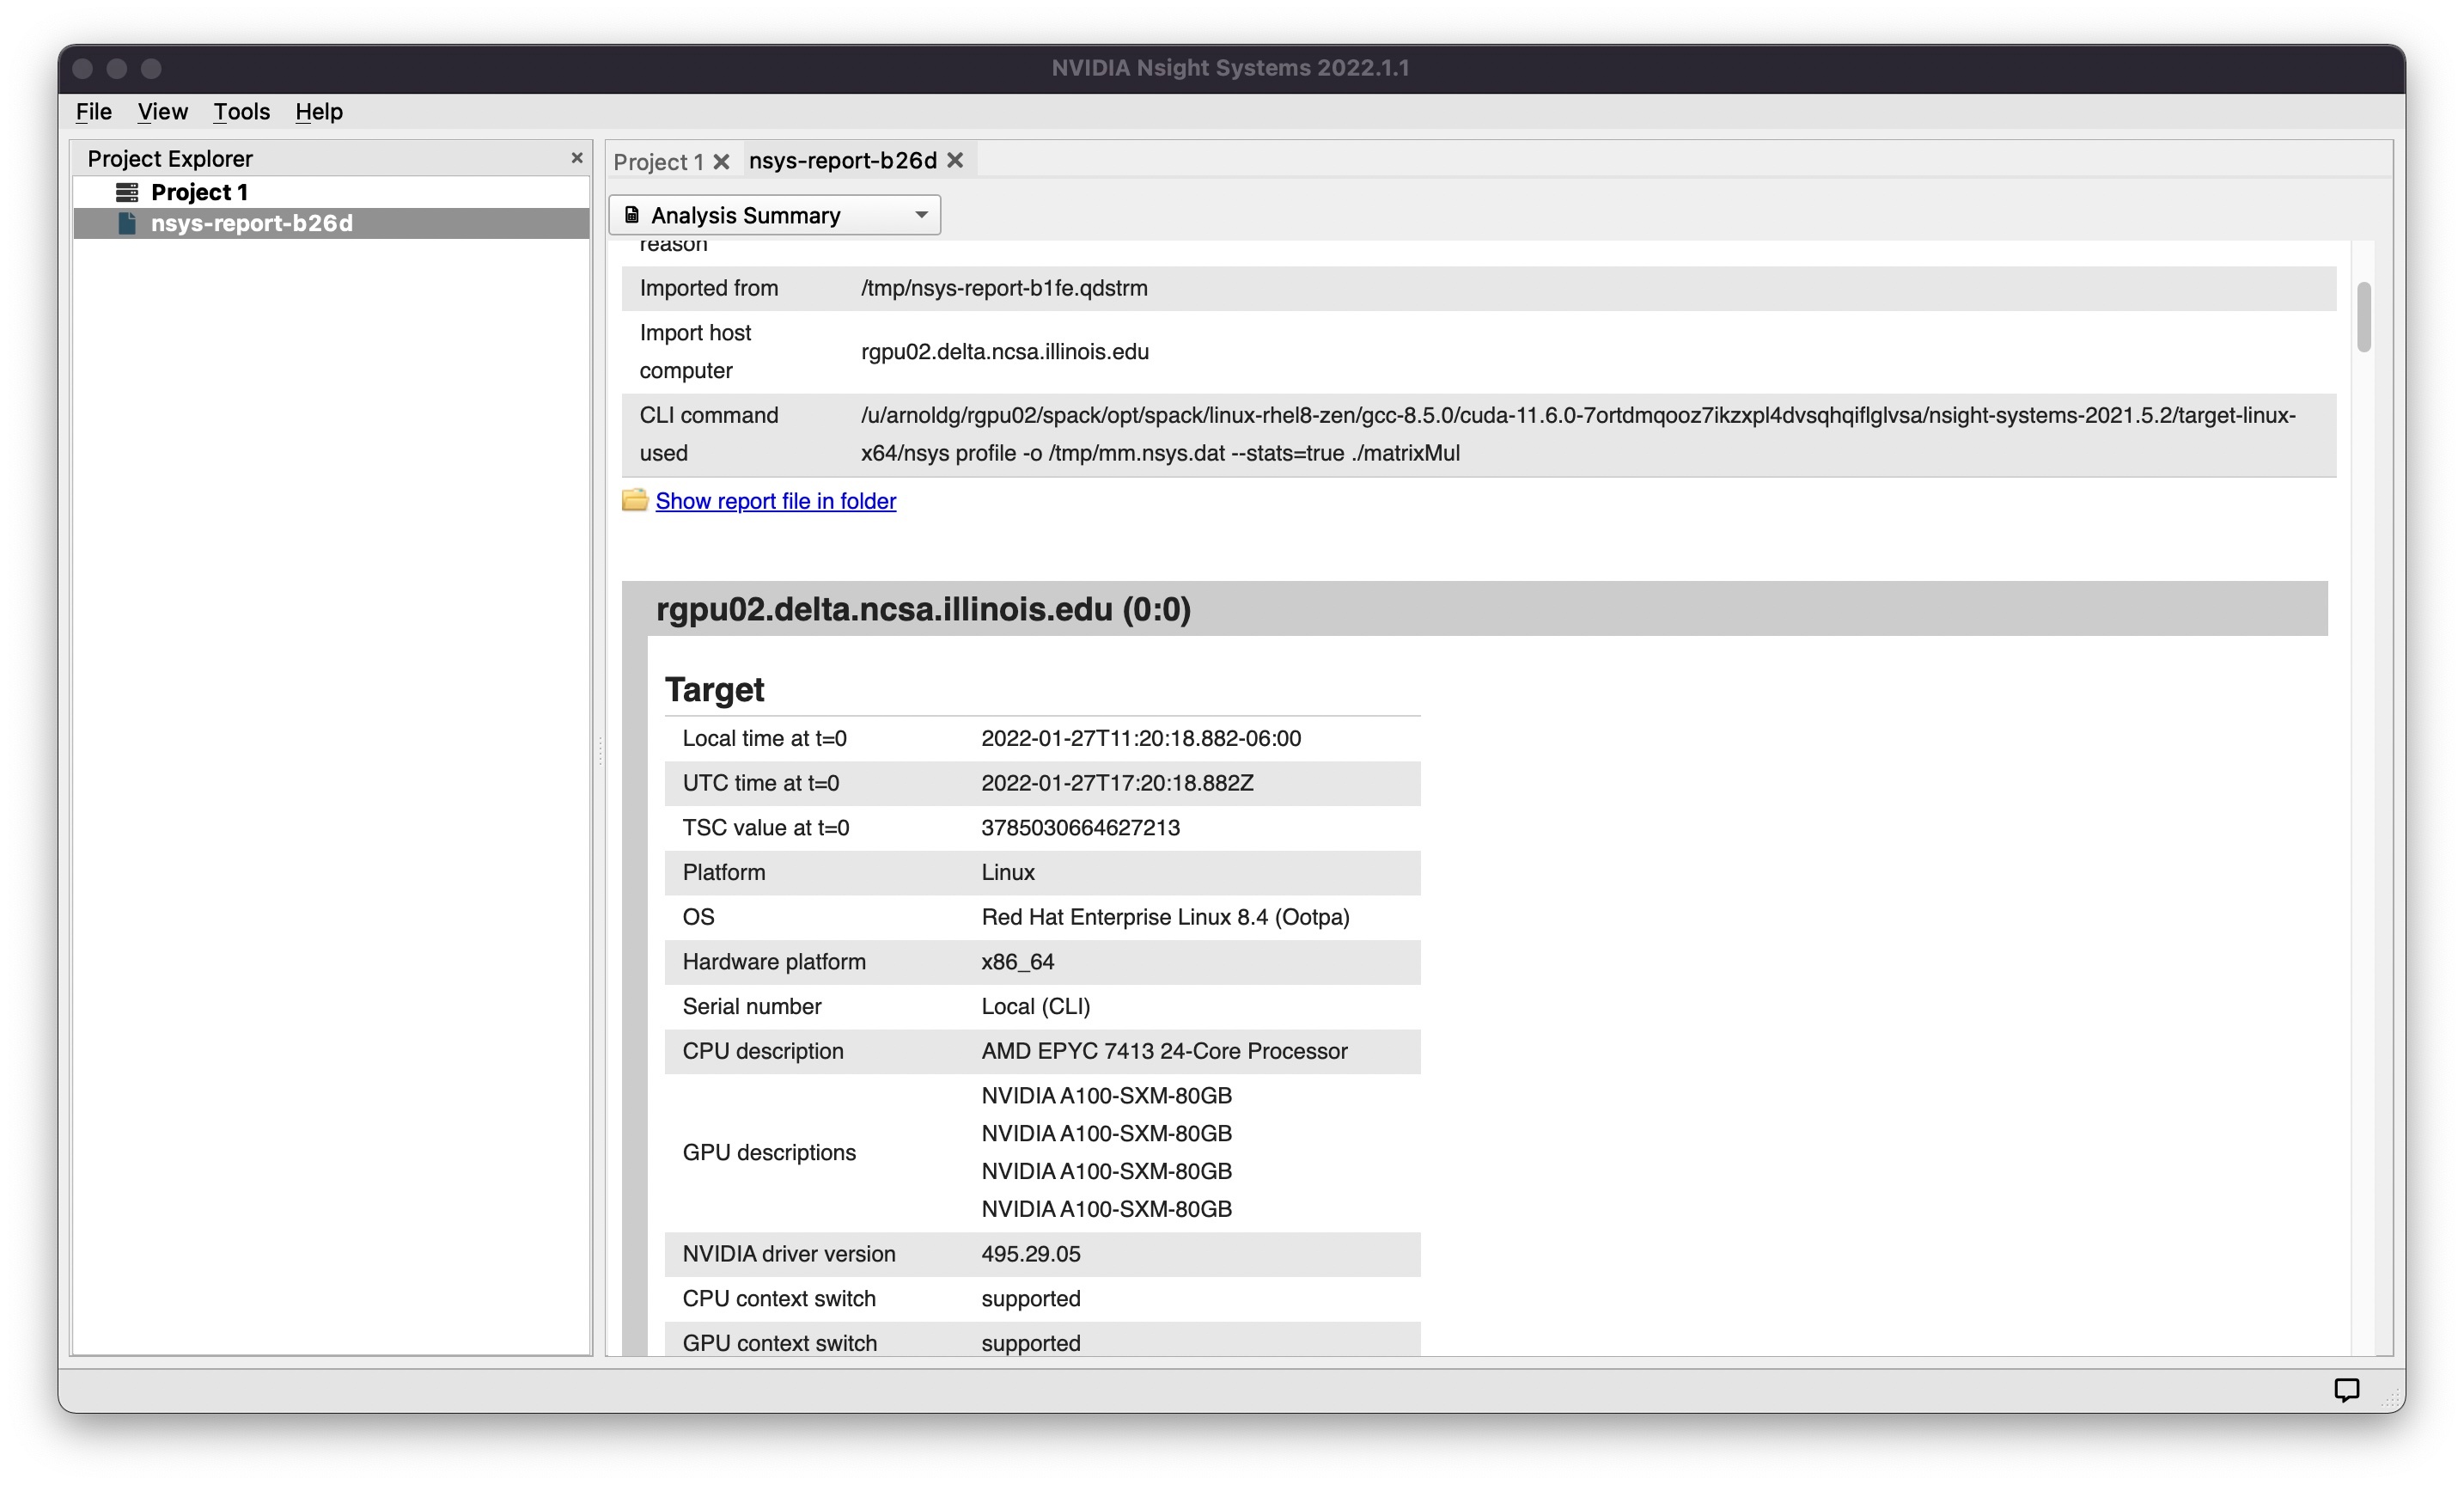Screen dimensions: 2464x1485
Task: Open the File menu
Action: tap(93, 111)
